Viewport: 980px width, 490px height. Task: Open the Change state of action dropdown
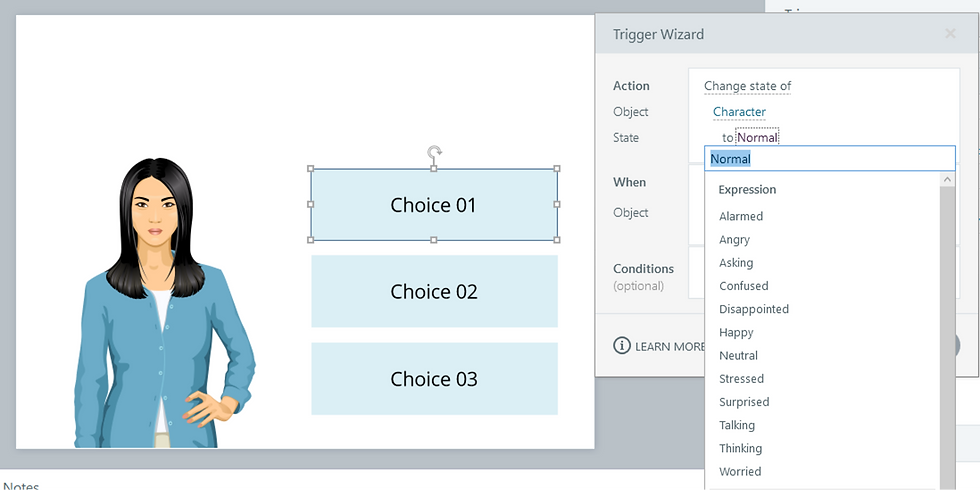[x=747, y=86]
